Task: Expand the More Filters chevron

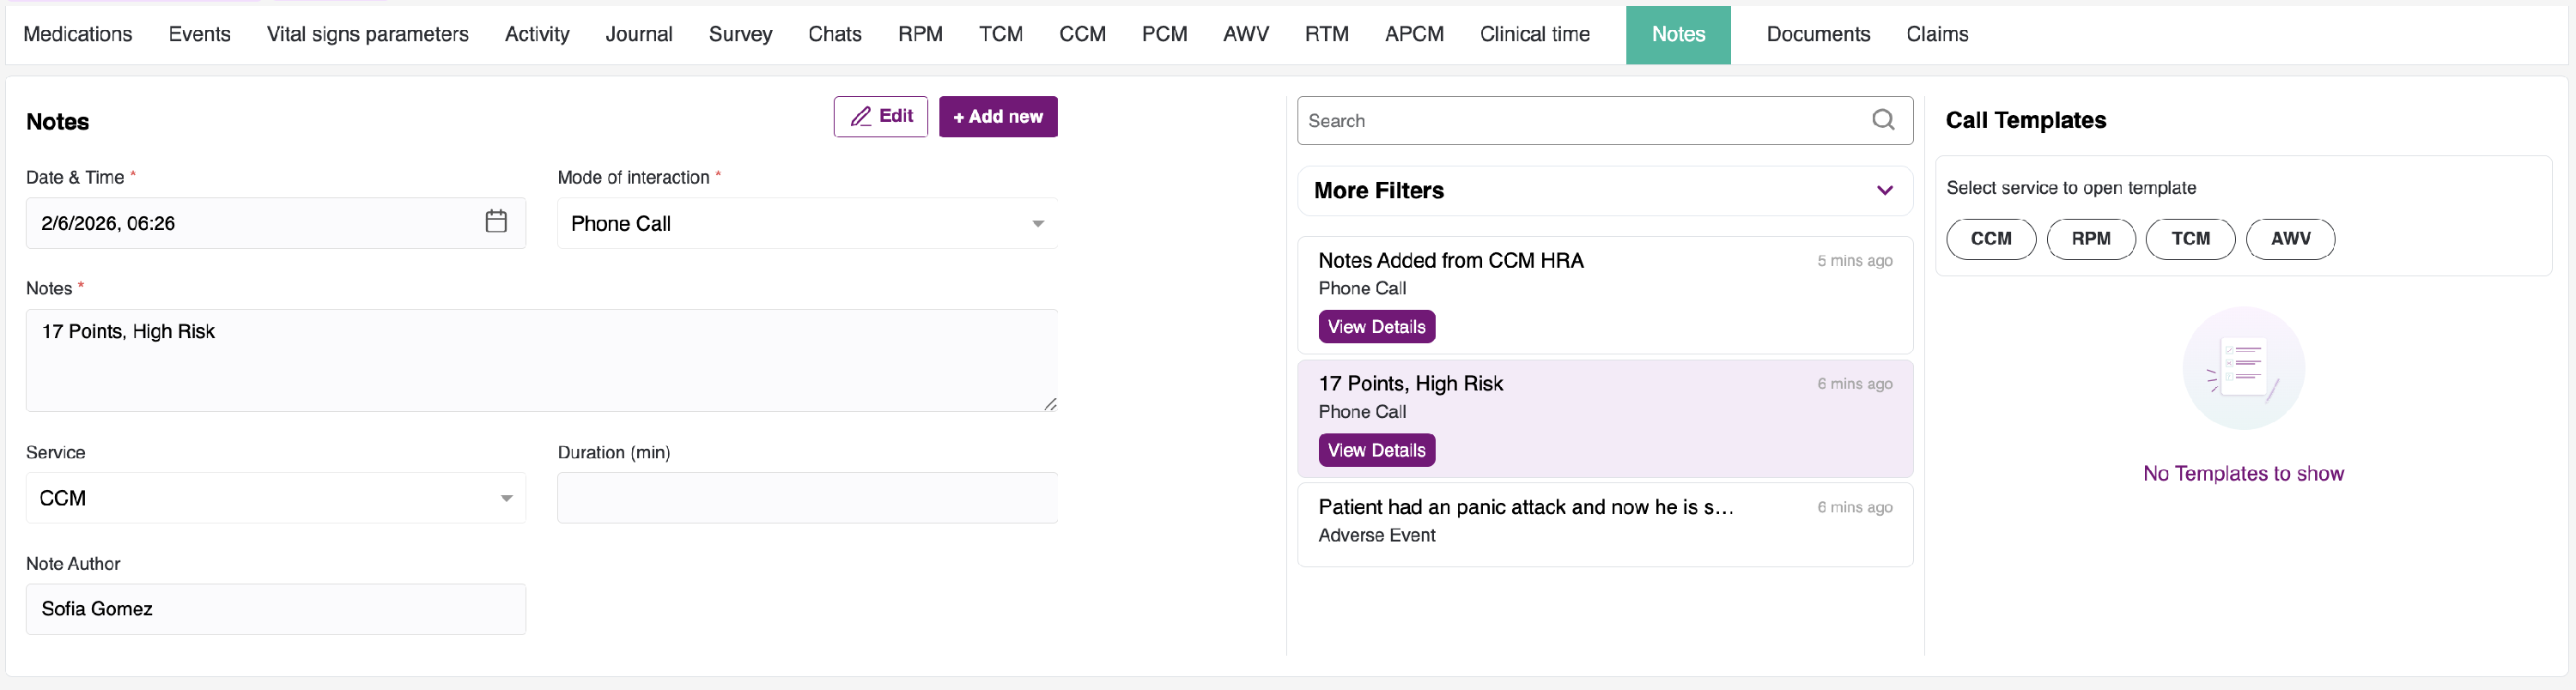Action: pos(1884,191)
